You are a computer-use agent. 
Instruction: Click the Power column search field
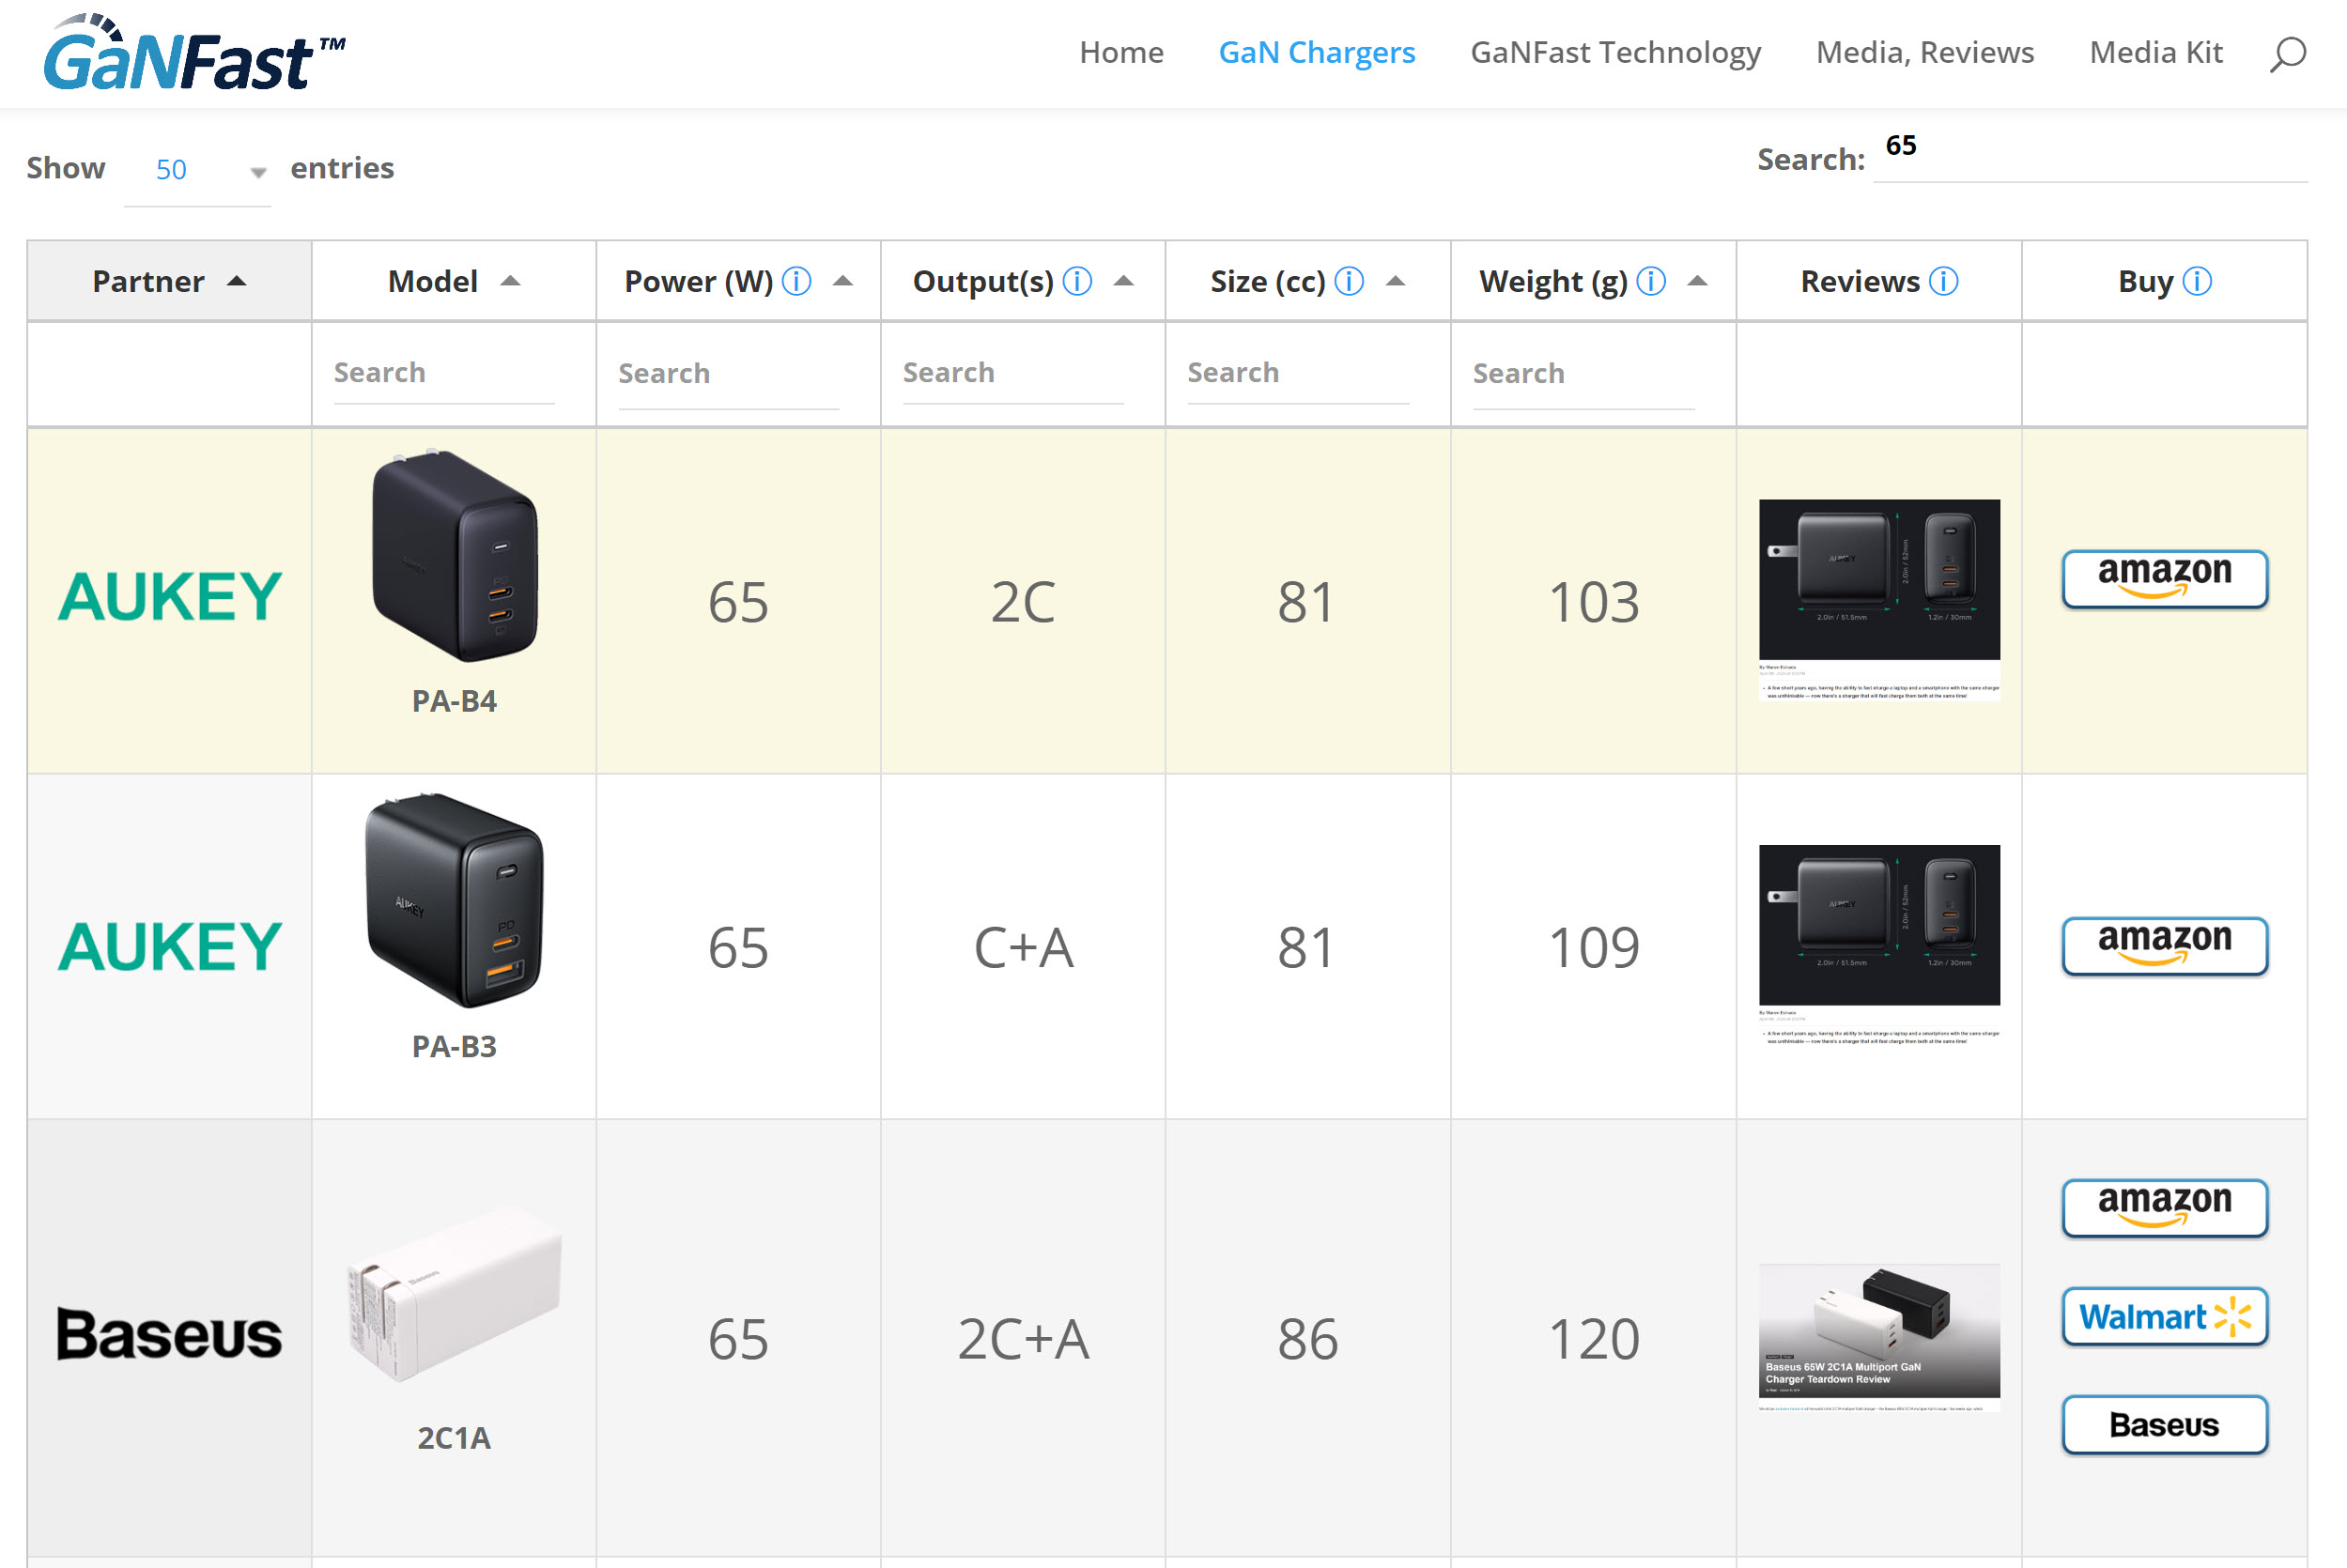(x=728, y=374)
